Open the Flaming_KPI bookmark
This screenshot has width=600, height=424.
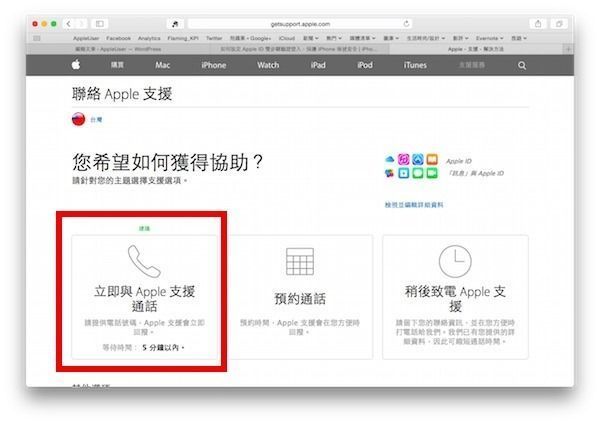click(x=183, y=38)
